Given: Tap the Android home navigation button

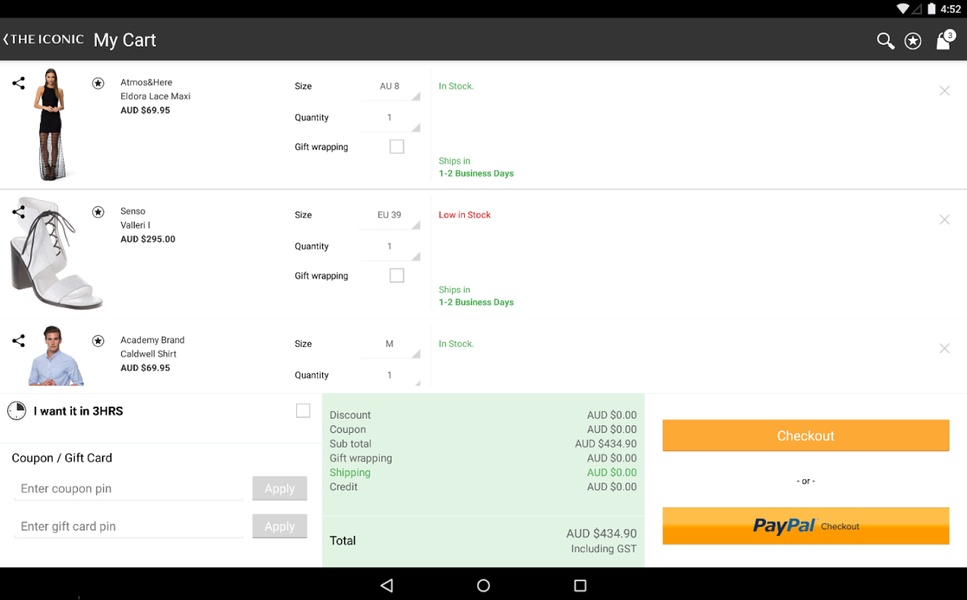Looking at the screenshot, I should 484,585.
